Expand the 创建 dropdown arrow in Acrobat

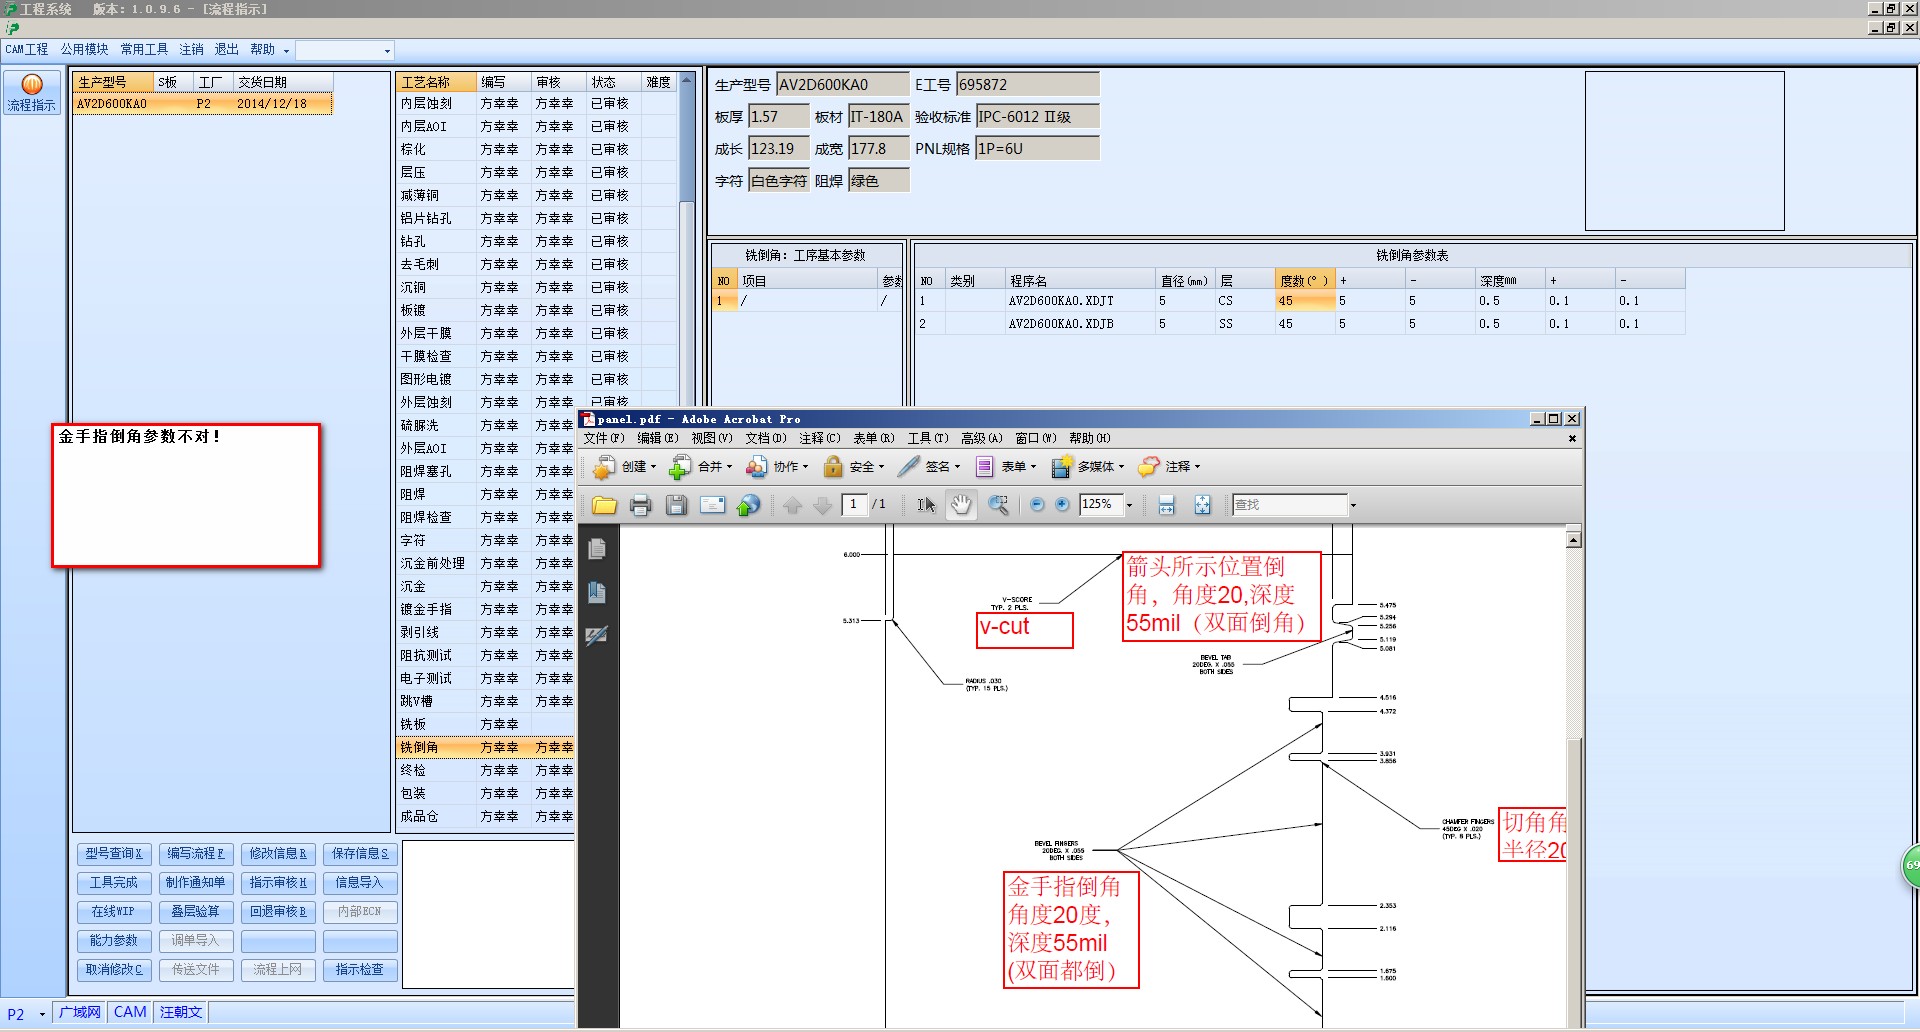(654, 467)
